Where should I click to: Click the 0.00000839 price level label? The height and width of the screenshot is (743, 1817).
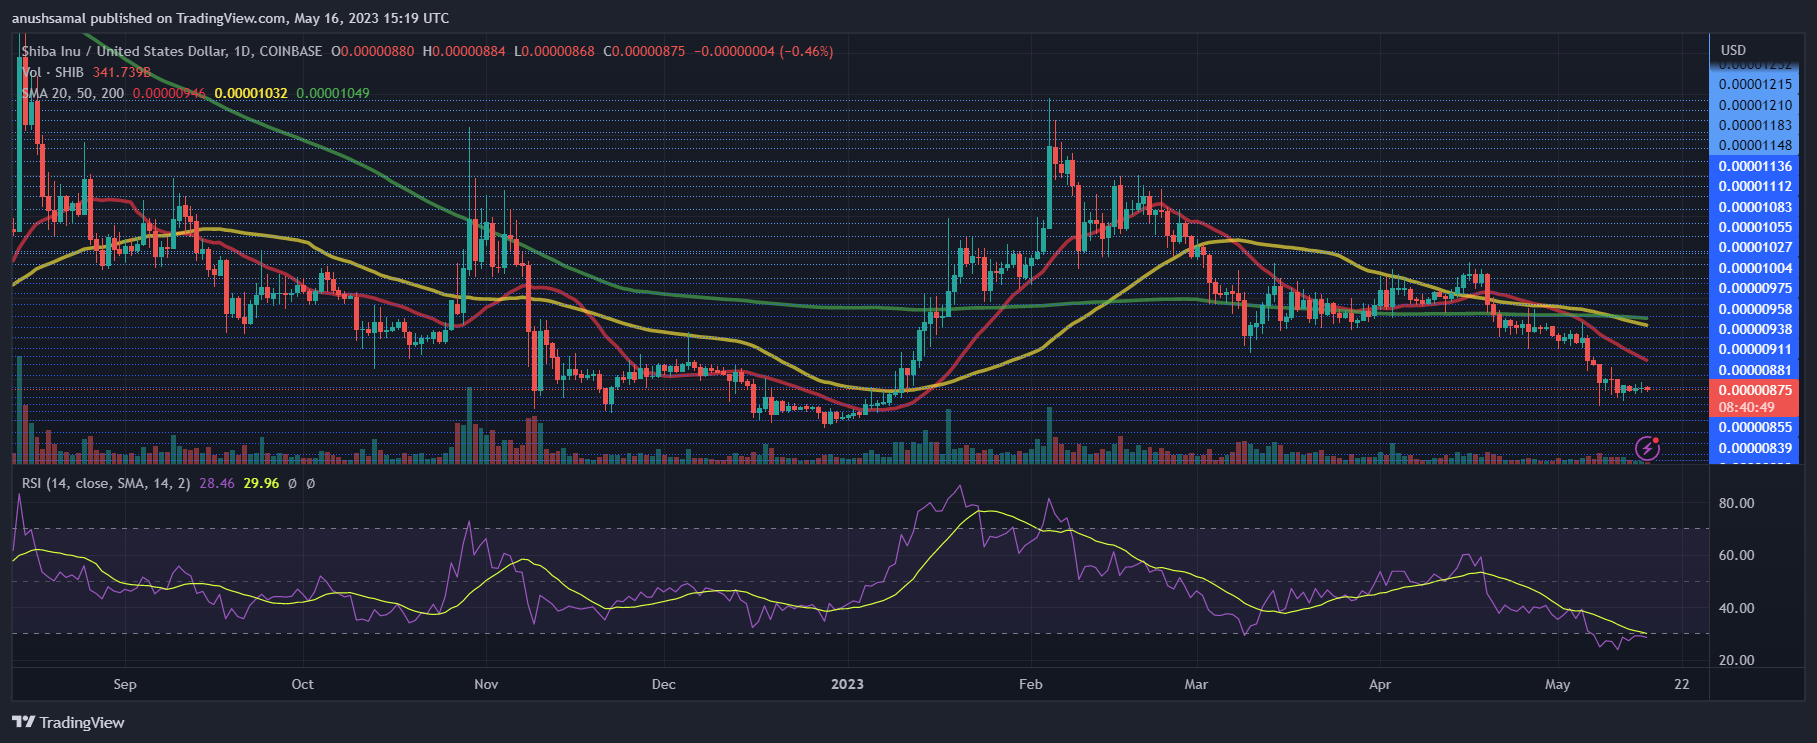pyautogui.click(x=1755, y=448)
